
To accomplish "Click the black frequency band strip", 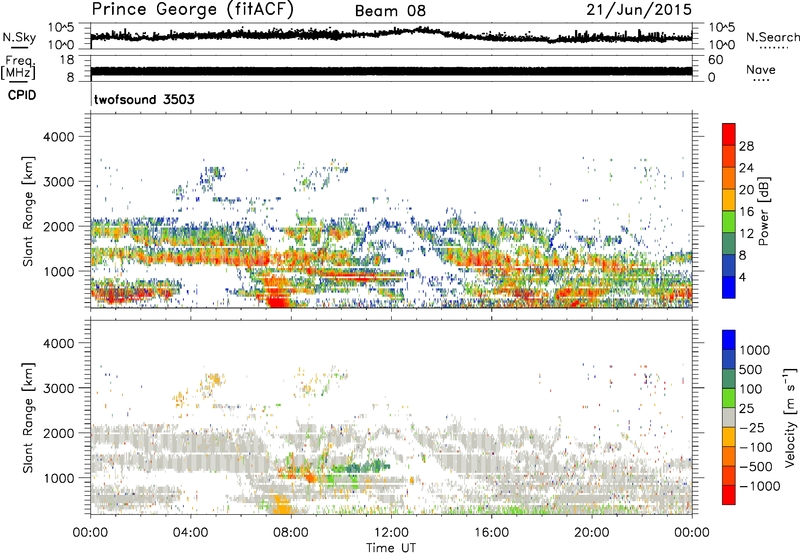I will click(x=391, y=71).
